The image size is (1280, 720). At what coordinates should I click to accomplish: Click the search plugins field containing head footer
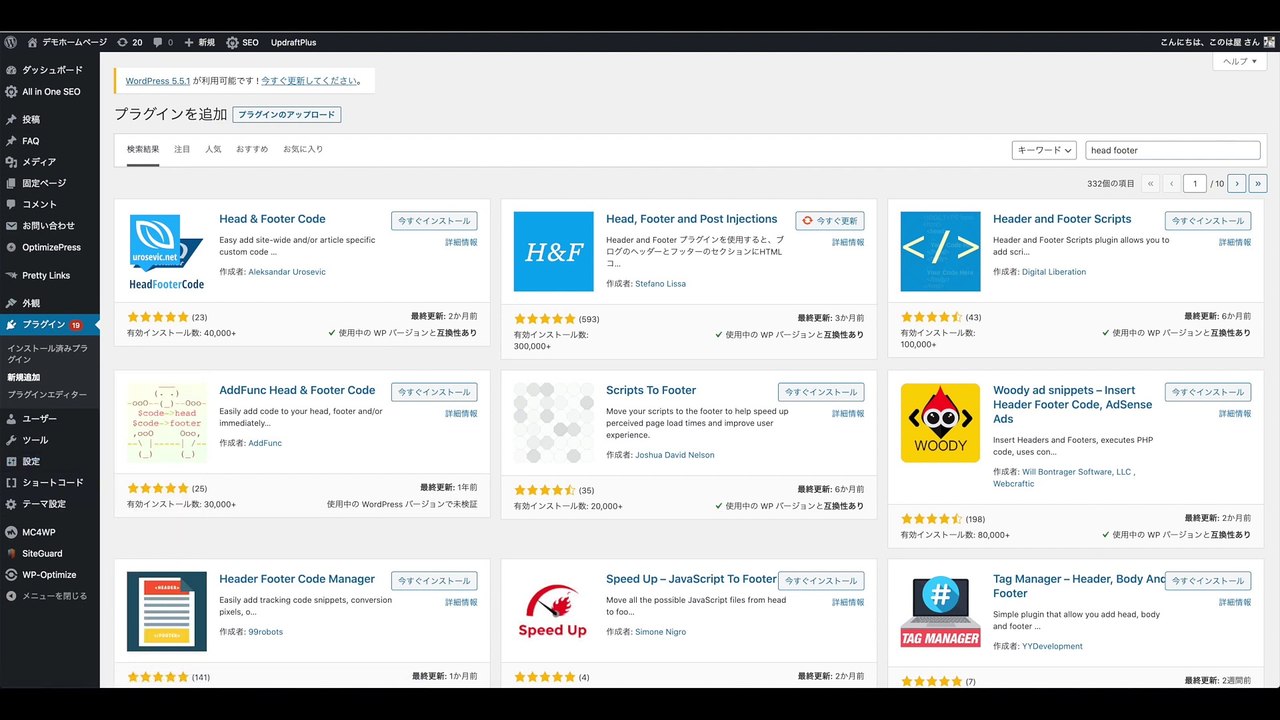[x=1173, y=150]
